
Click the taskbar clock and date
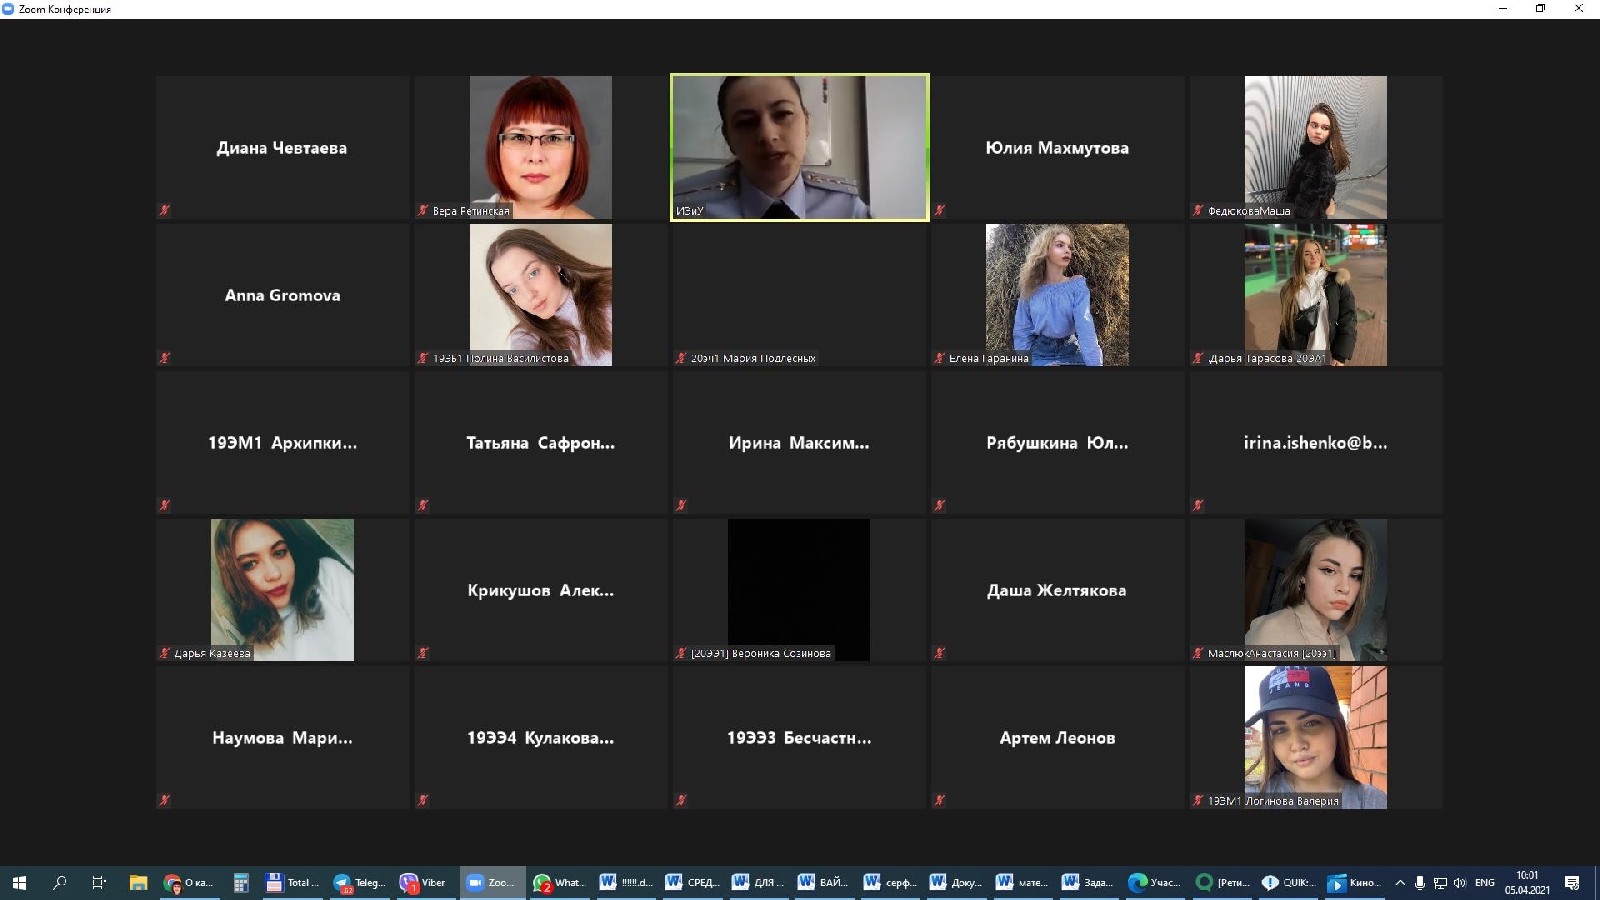pyautogui.click(x=1527, y=882)
